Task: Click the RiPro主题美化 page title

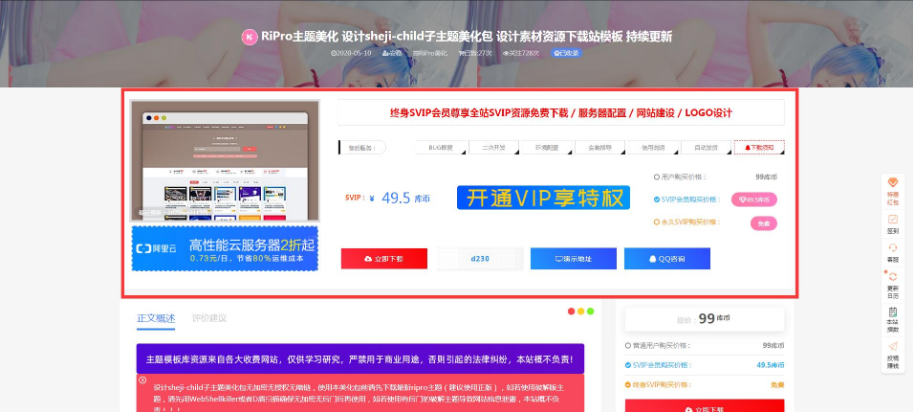Action: click(466, 37)
